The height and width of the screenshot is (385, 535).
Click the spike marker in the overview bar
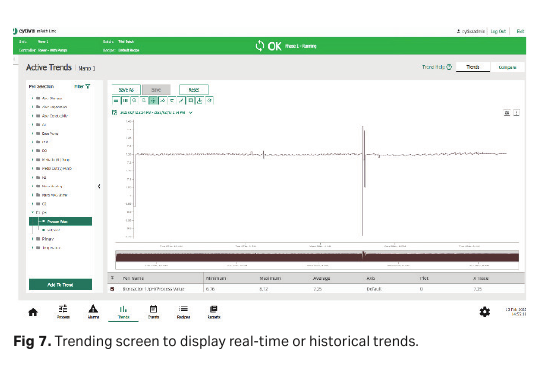tap(364, 254)
